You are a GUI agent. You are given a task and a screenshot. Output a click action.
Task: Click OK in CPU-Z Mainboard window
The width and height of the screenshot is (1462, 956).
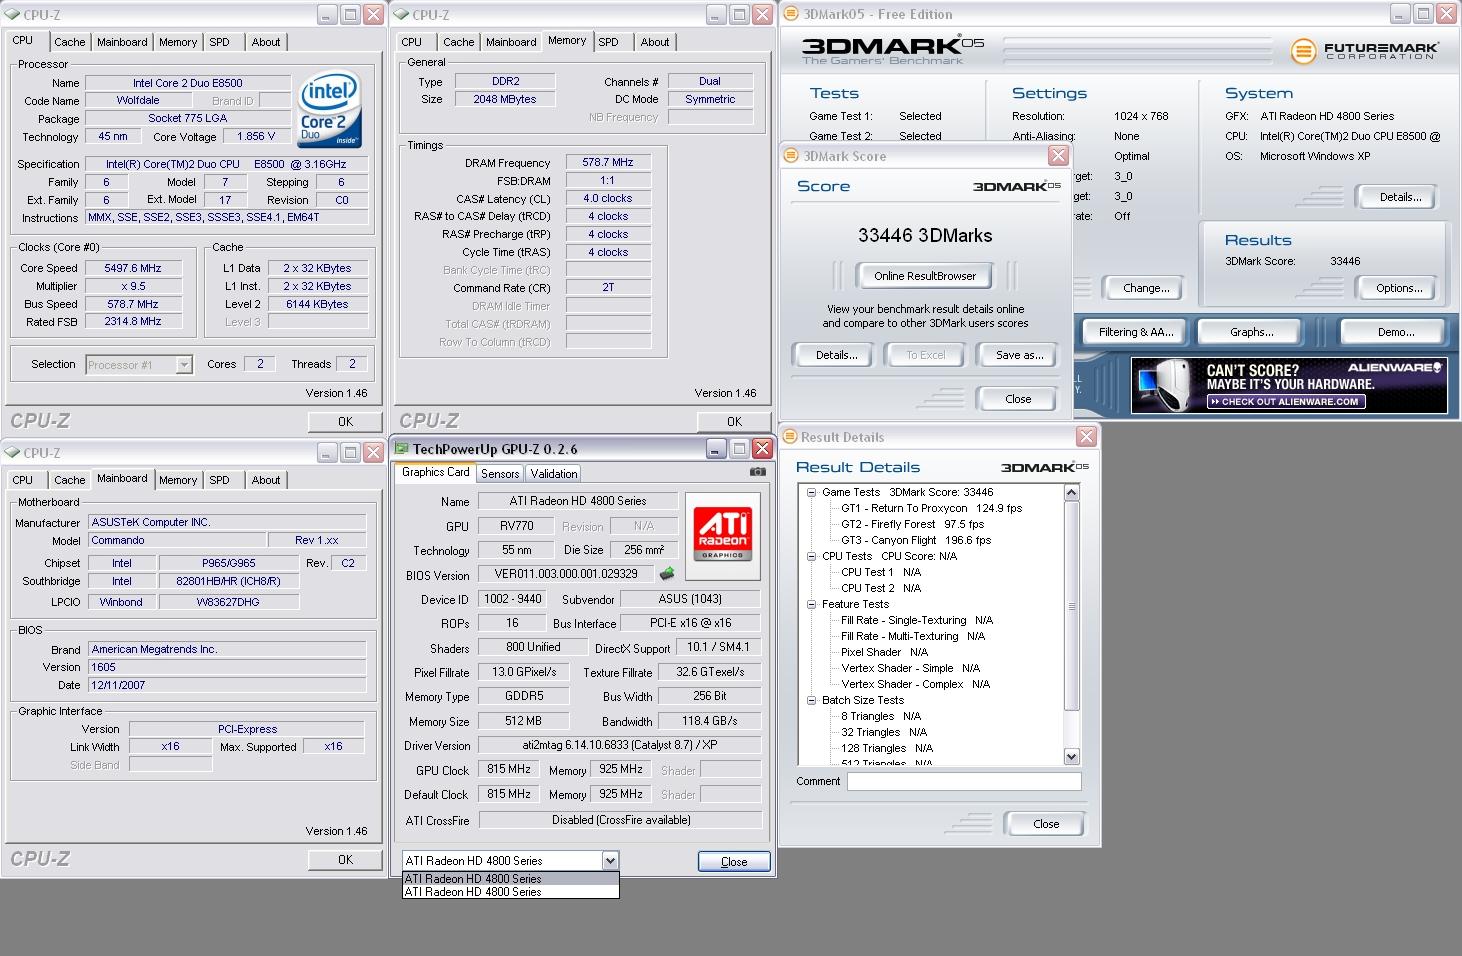click(x=345, y=859)
